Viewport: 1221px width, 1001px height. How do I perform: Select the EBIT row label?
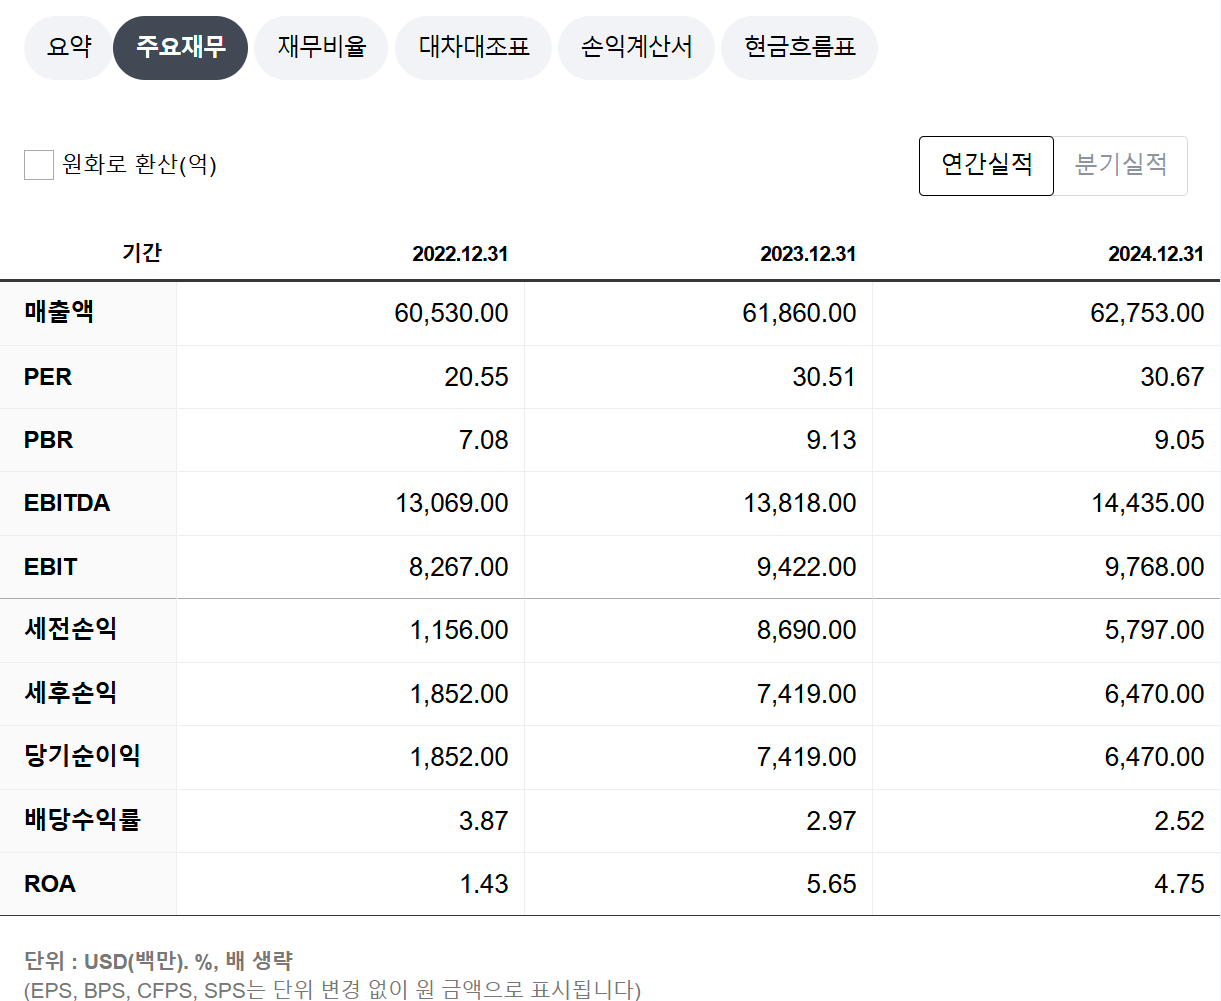[50, 567]
